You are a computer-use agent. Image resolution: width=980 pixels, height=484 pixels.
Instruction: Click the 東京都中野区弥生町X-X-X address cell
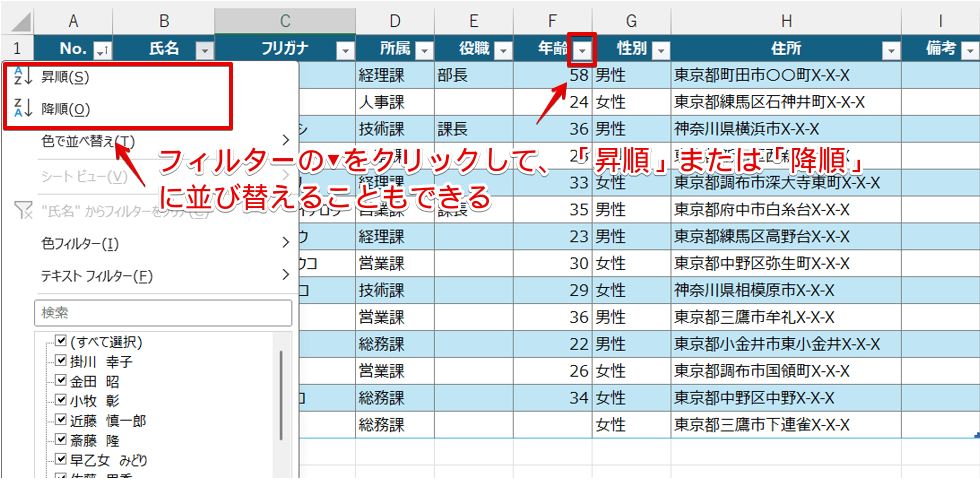pos(786,264)
